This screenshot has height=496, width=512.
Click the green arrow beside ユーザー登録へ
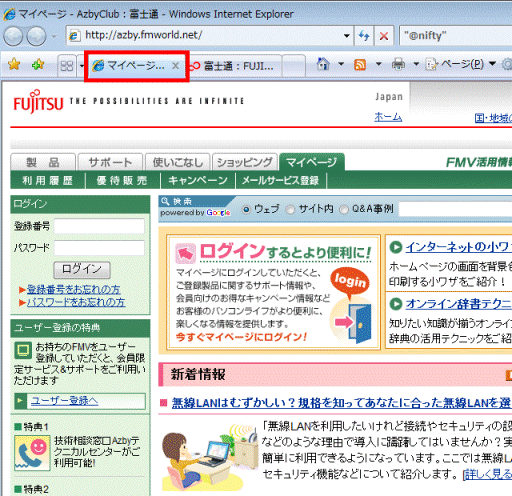coord(20,400)
